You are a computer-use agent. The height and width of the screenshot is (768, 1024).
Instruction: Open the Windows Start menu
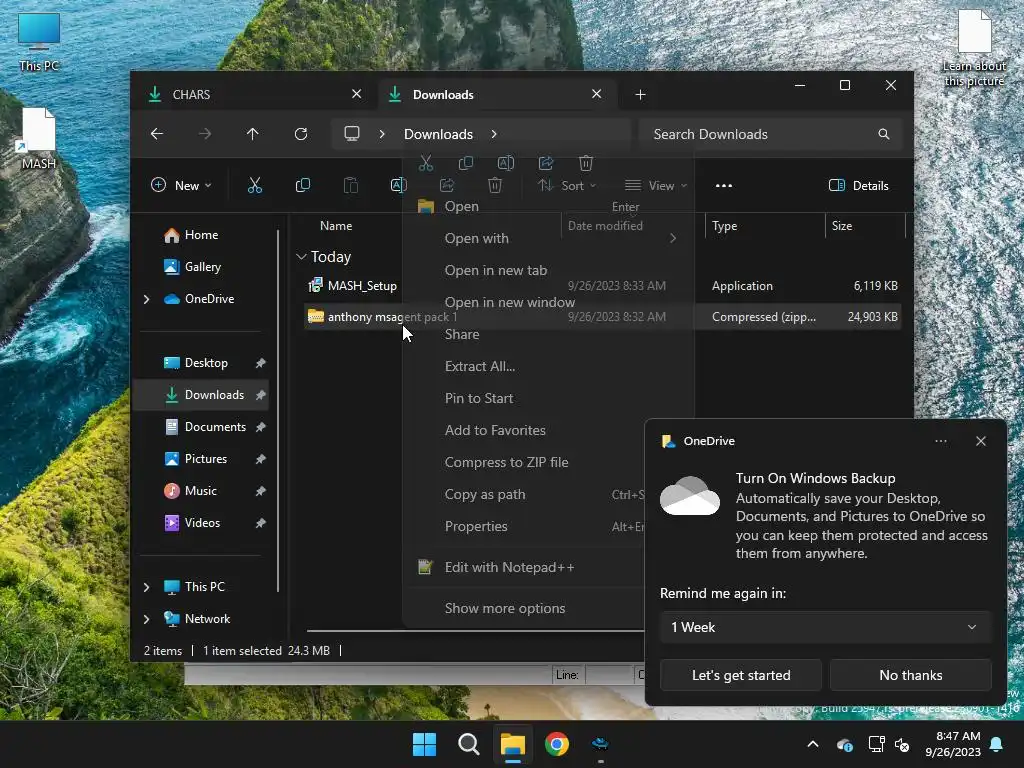tap(424, 744)
